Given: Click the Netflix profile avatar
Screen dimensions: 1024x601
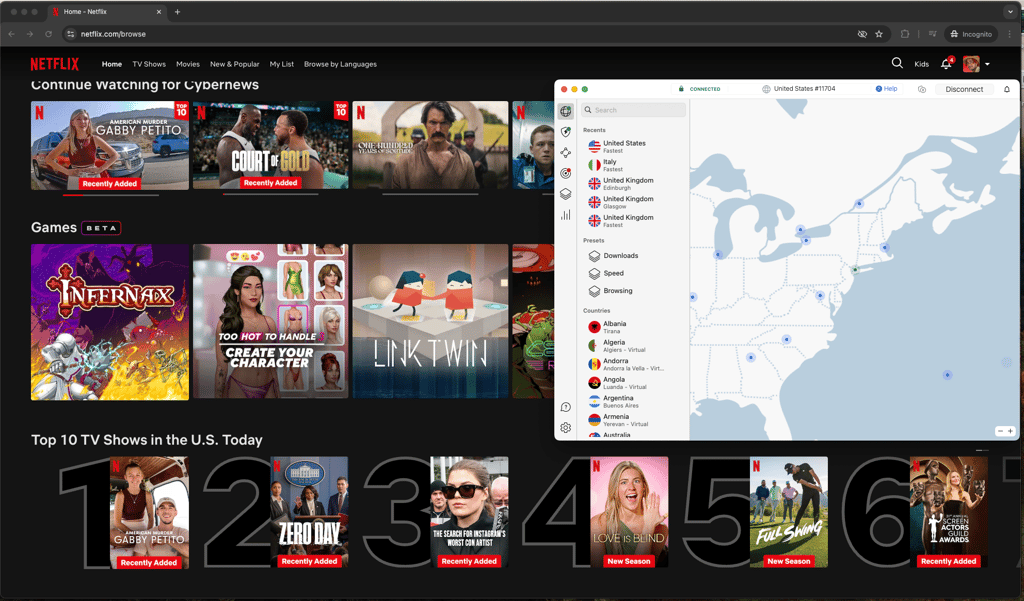Looking at the screenshot, I should coord(971,64).
